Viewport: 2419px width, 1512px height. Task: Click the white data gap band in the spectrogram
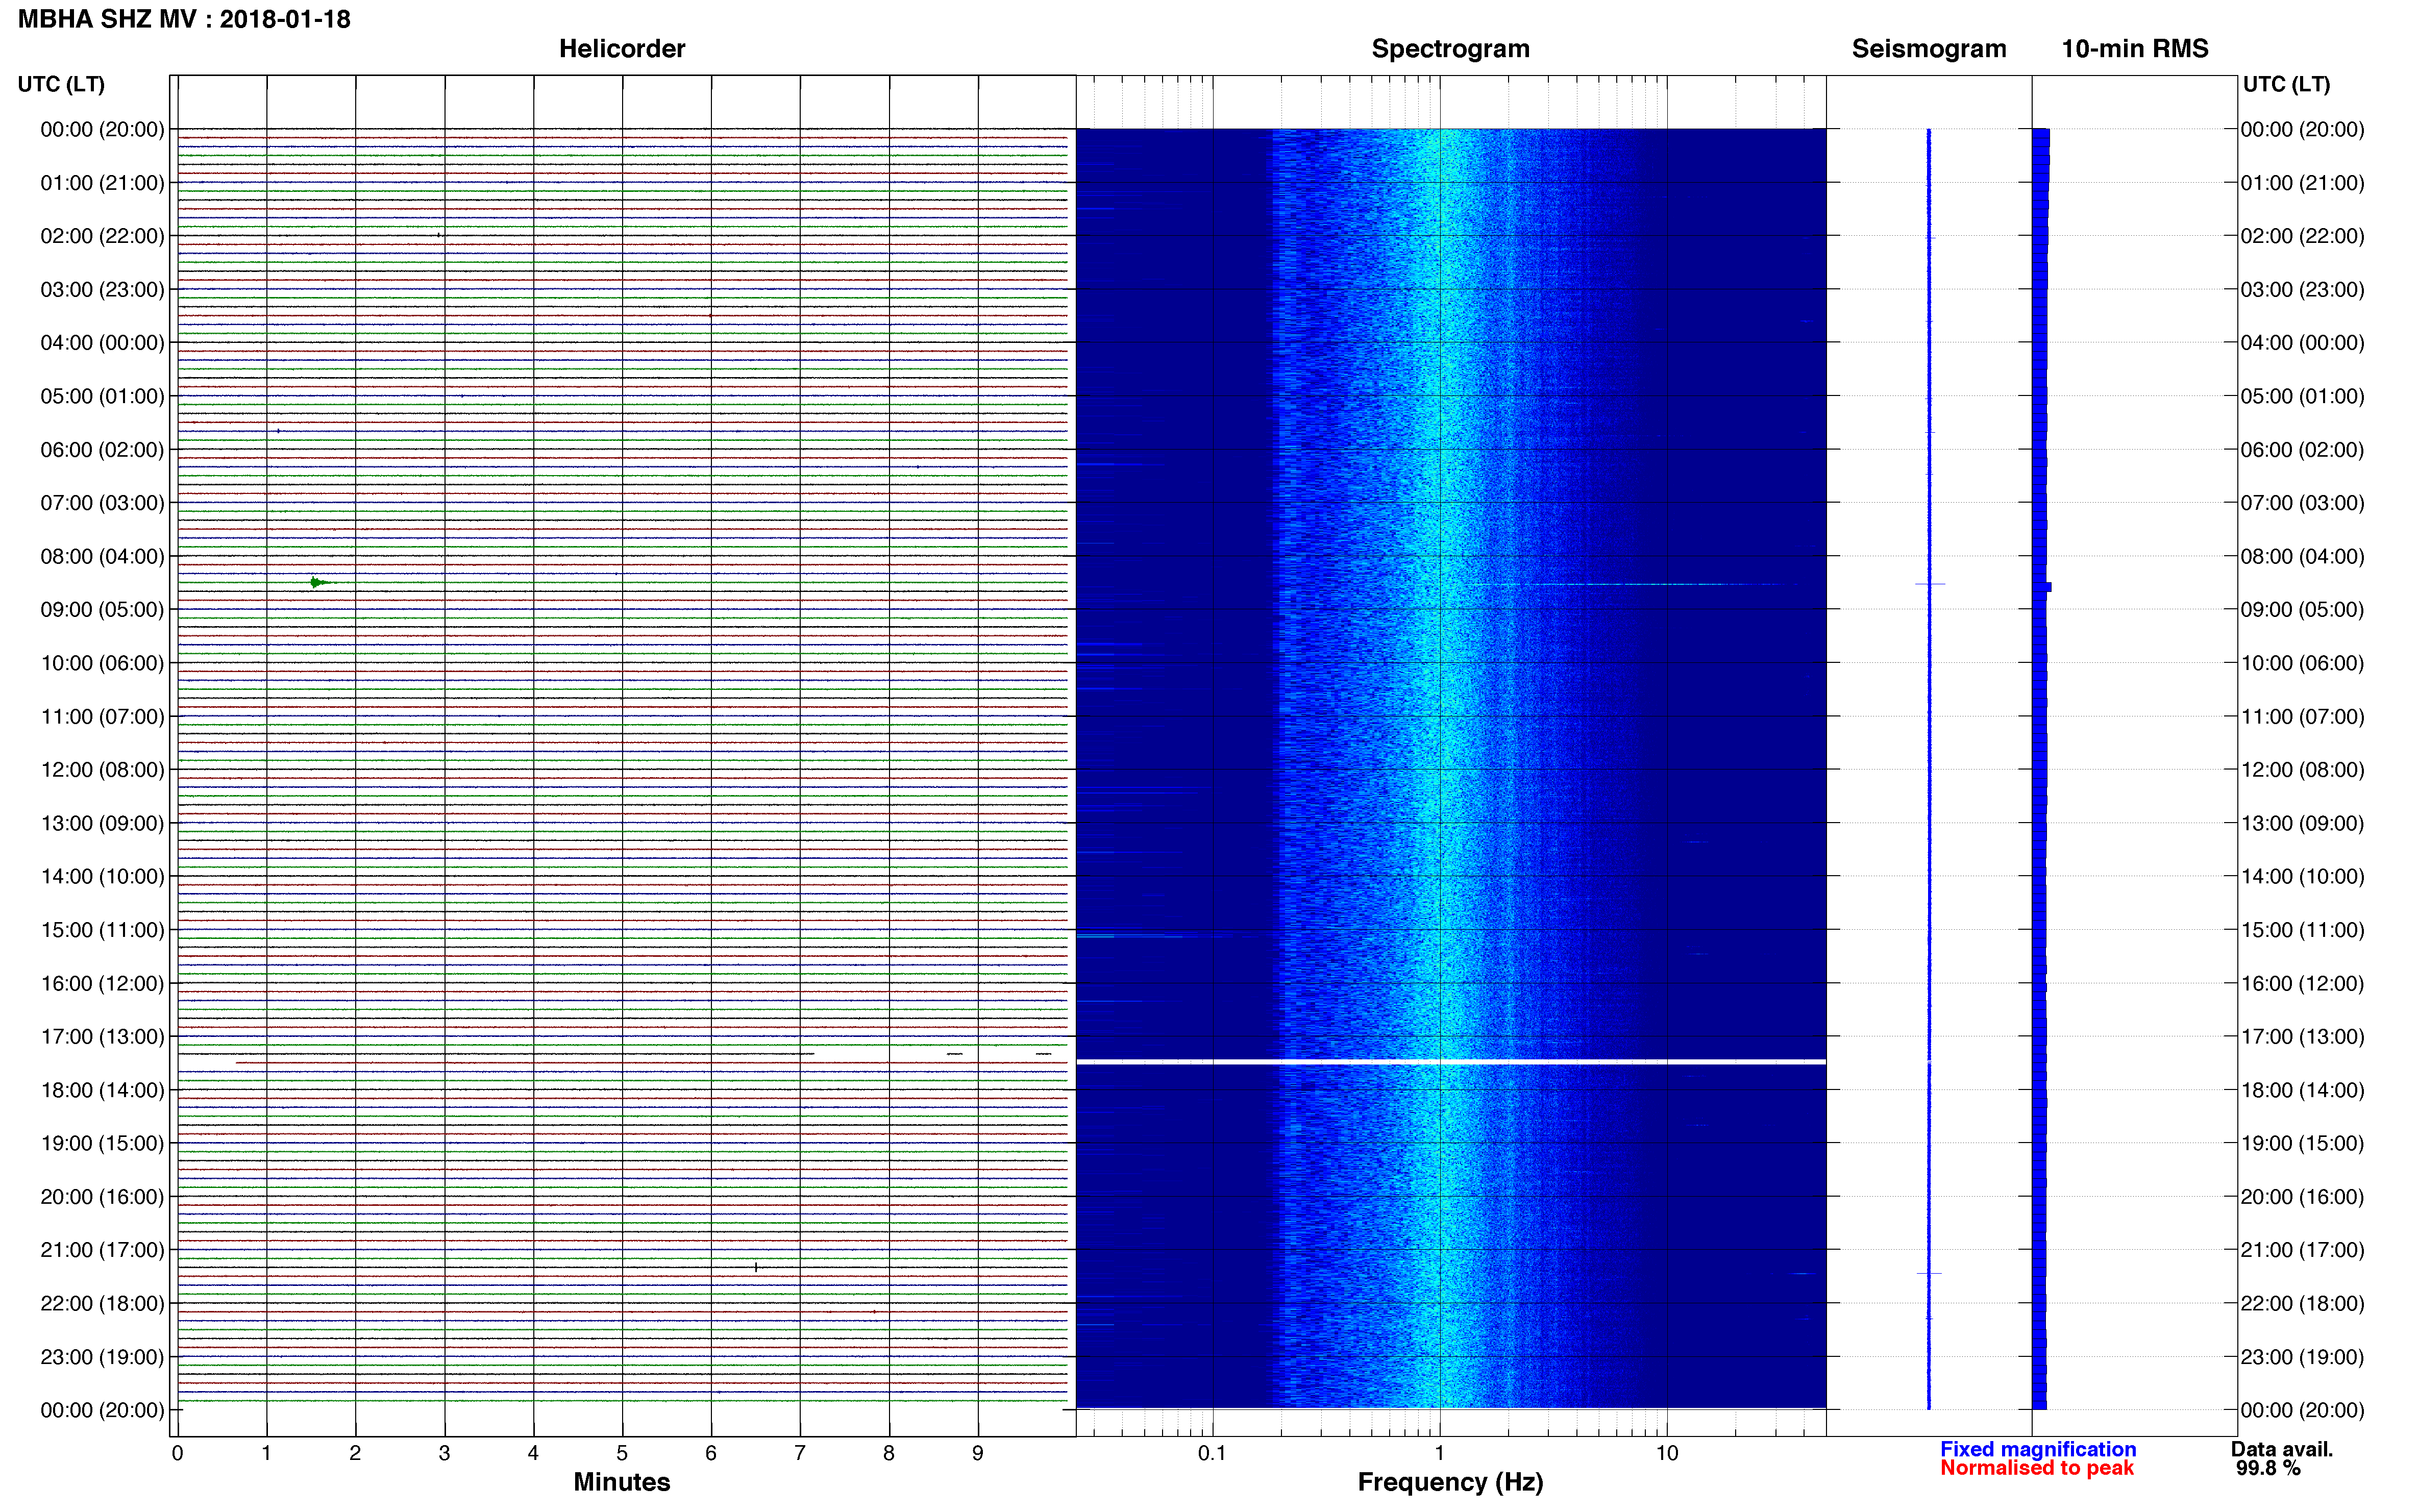pos(1451,1061)
